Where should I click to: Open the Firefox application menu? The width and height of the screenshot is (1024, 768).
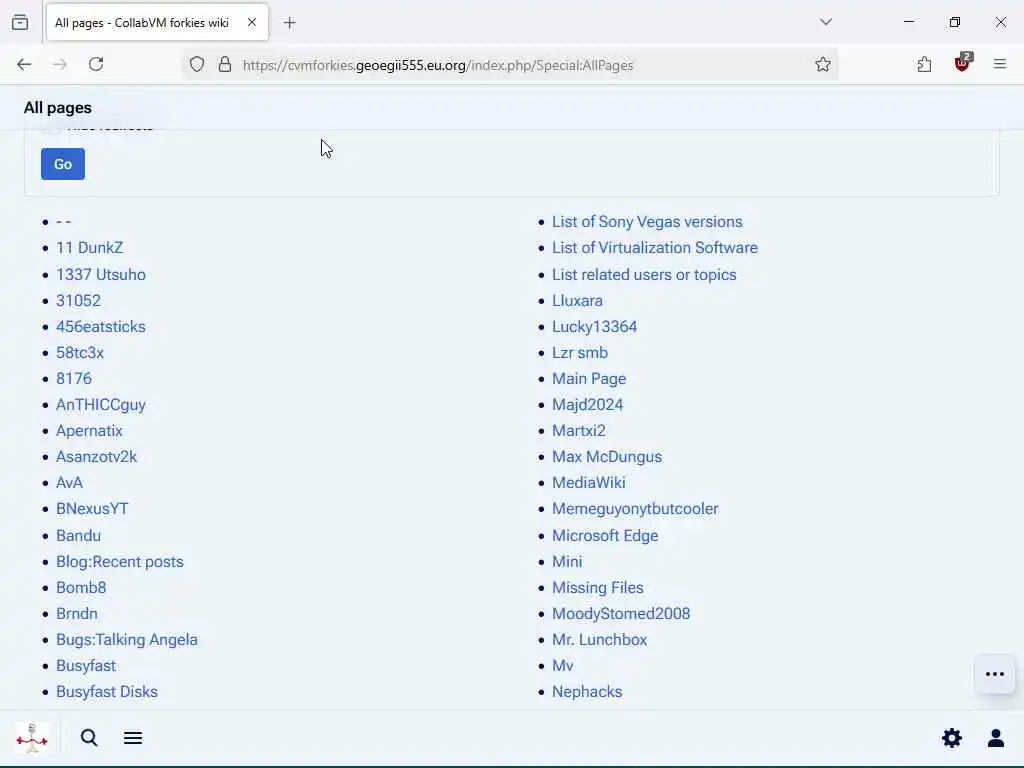pyautogui.click(x=1000, y=64)
